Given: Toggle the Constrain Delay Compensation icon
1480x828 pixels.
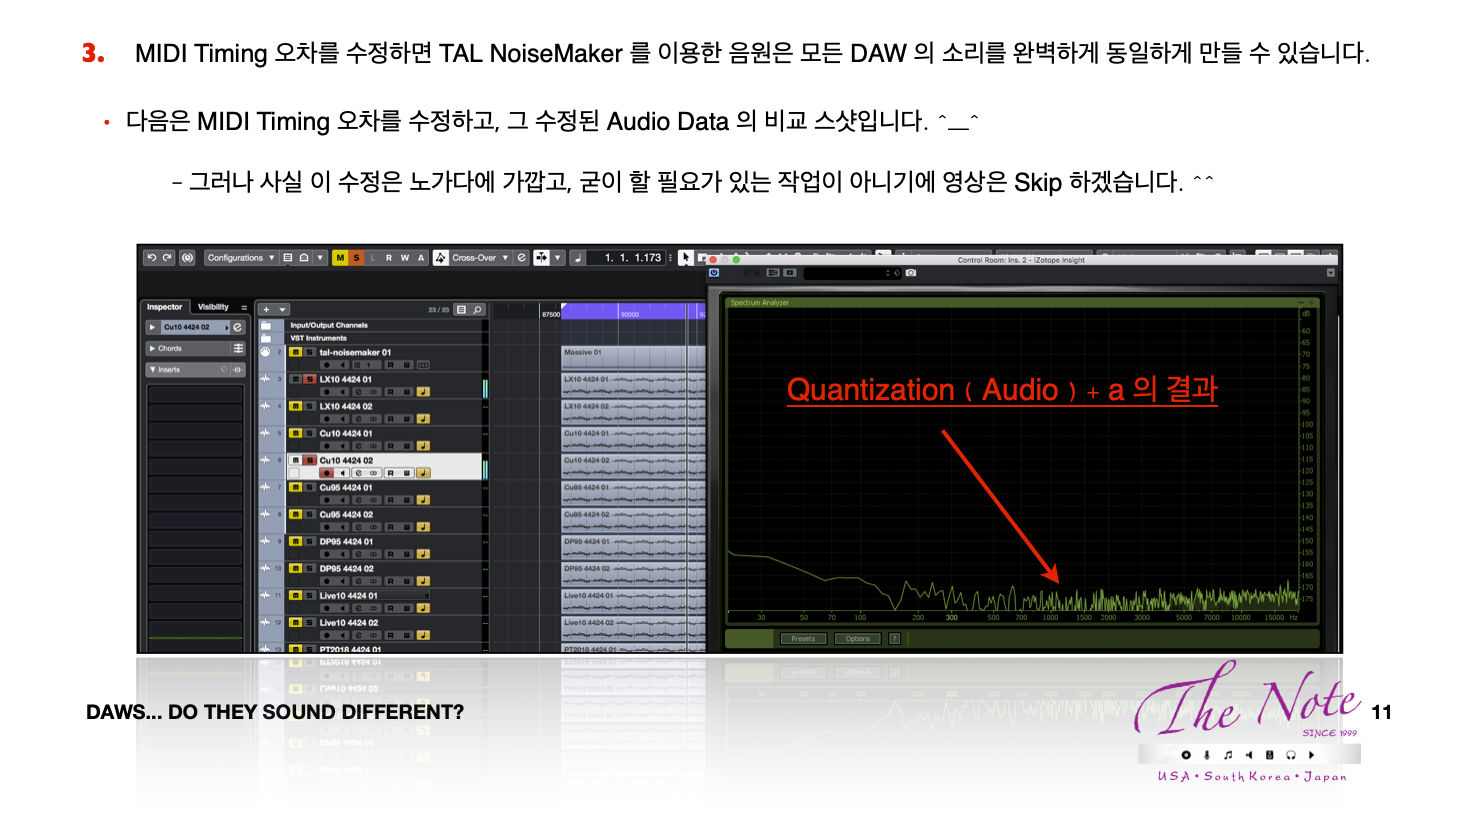Looking at the screenshot, I should pyautogui.click(x=187, y=258).
